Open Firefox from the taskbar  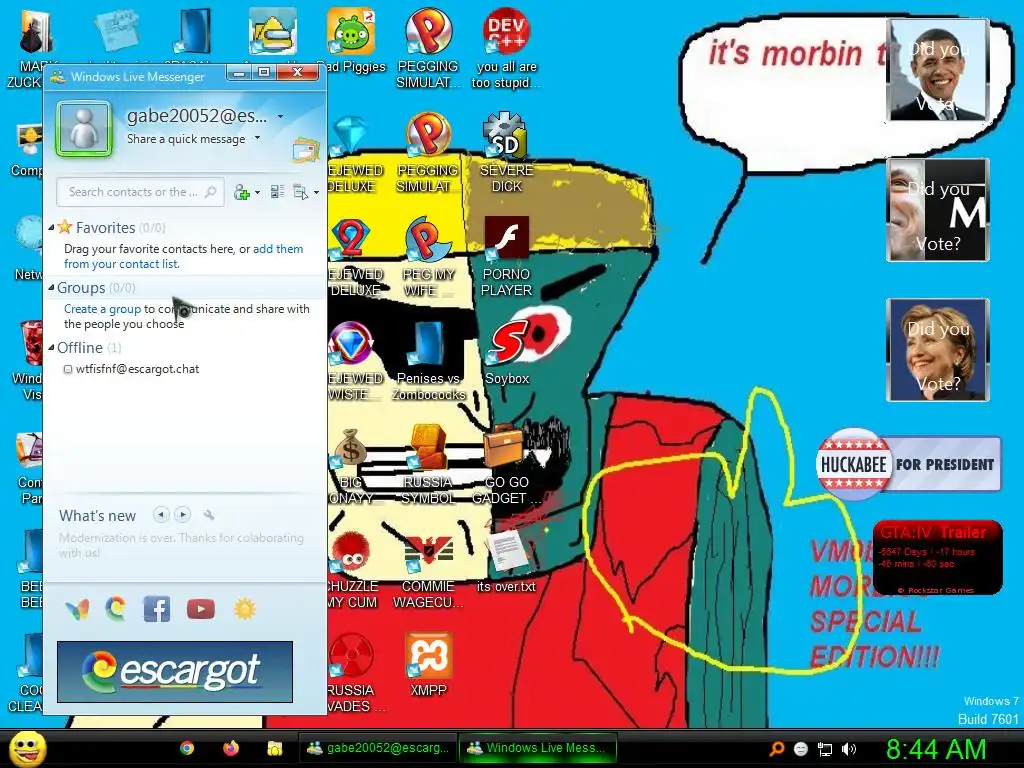pyautogui.click(x=231, y=748)
